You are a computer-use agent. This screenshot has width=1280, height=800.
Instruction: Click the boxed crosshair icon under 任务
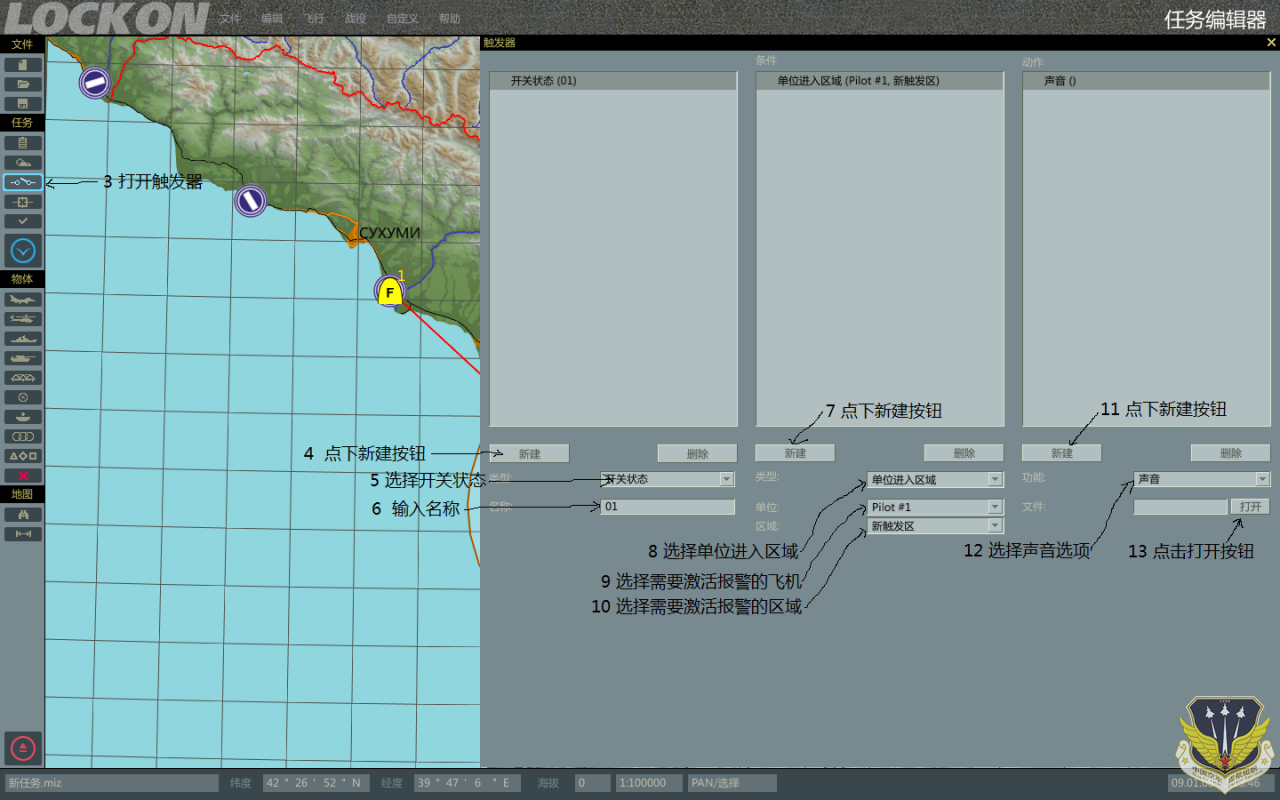[22, 201]
